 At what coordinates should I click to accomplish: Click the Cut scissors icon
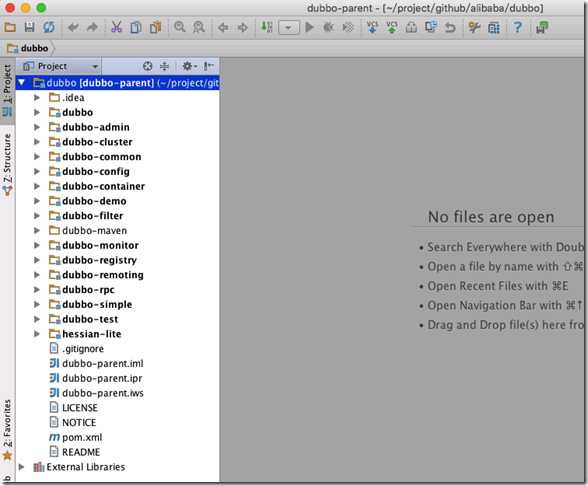pyautogui.click(x=116, y=27)
